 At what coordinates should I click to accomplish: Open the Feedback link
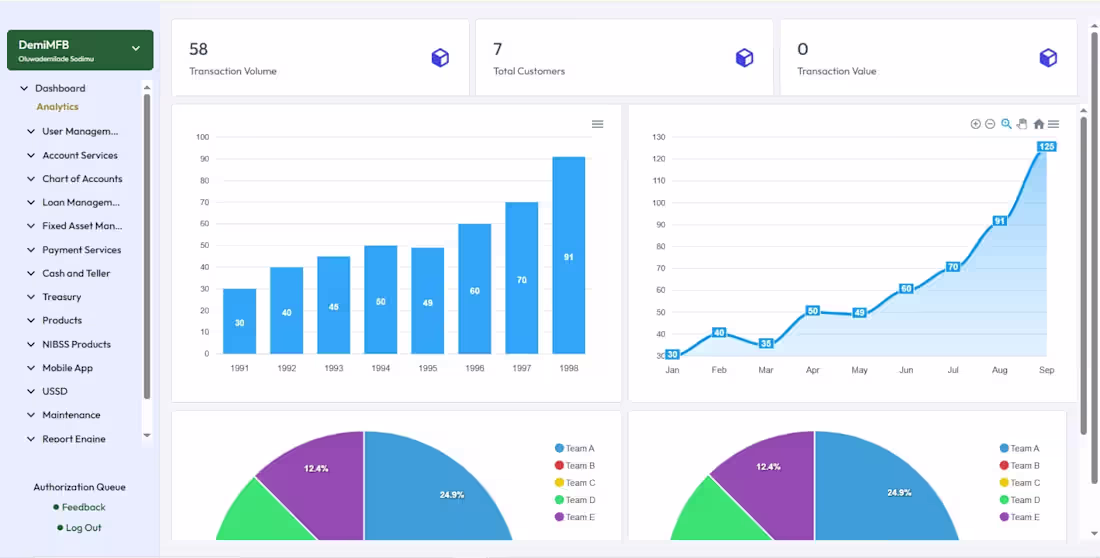click(x=79, y=507)
